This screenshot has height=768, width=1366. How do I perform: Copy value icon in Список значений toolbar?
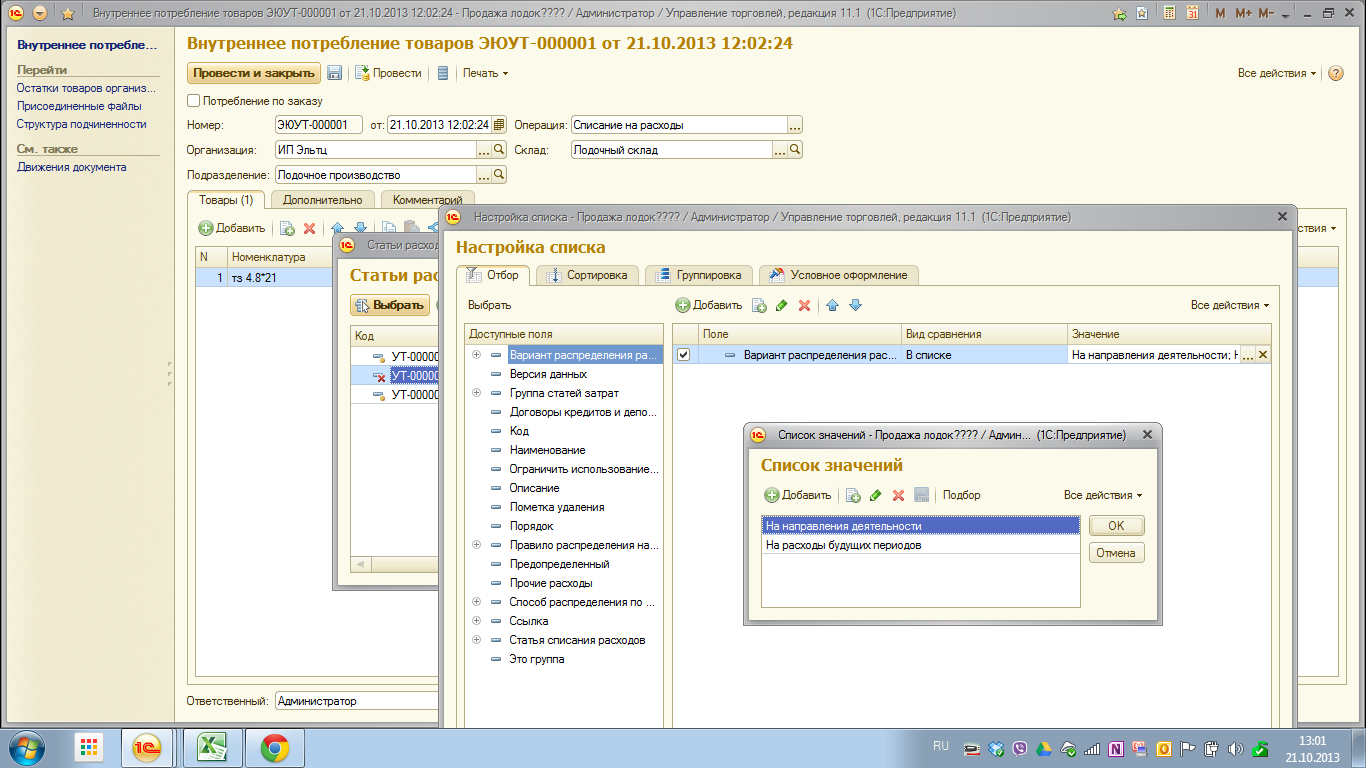(x=853, y=495)
